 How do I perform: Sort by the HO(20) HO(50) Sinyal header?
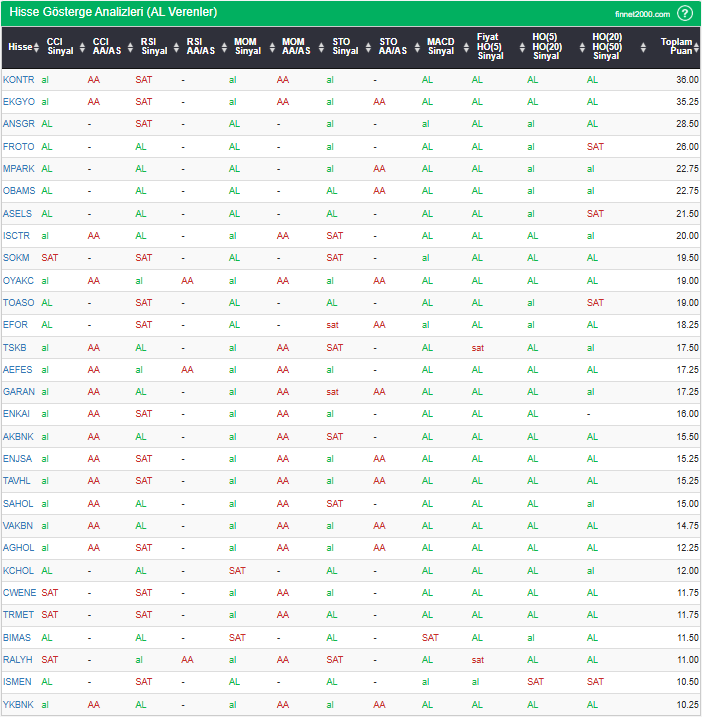pos(606,46)
